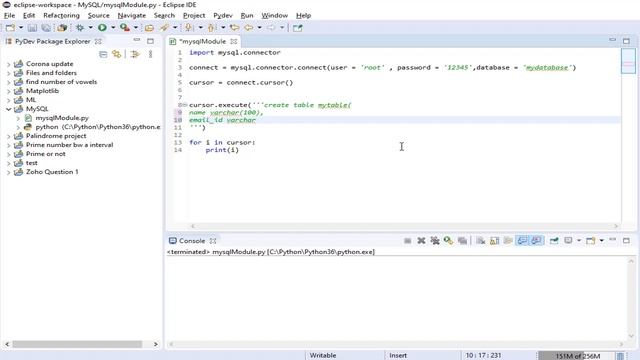640x360 pixels.
Task: Select mysqlModule.py in the Package Explorer
Action: click(62, 118)
